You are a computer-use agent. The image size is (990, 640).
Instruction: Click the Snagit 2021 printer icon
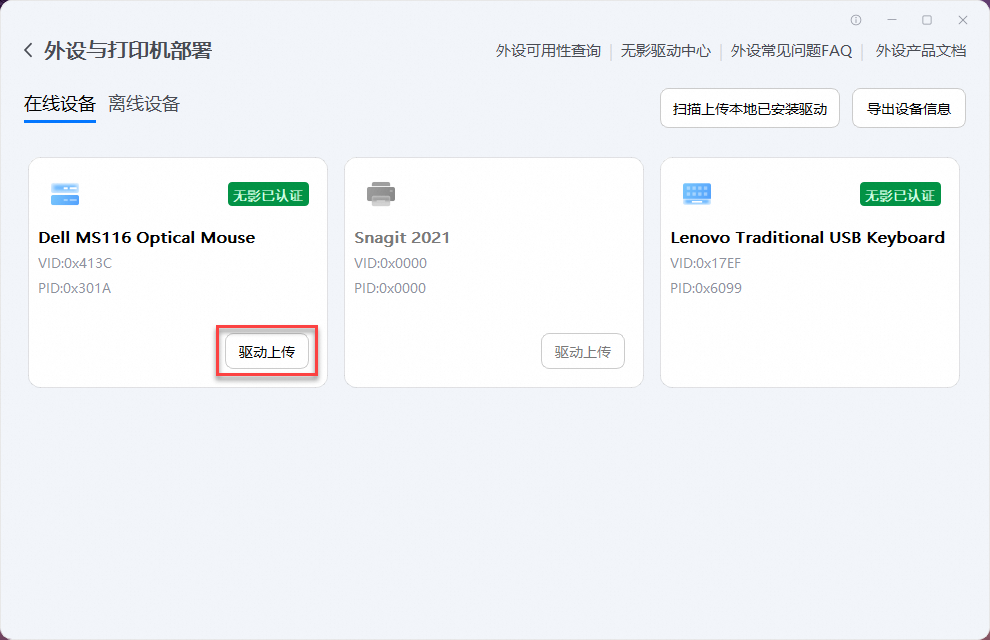point(381,194)
